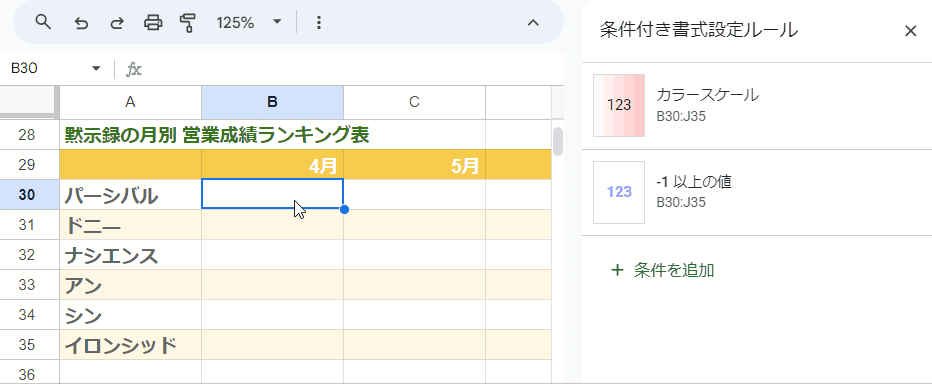Select row 31 header
Viewport: 932px width, 384px height.
[x=29, y=225]
